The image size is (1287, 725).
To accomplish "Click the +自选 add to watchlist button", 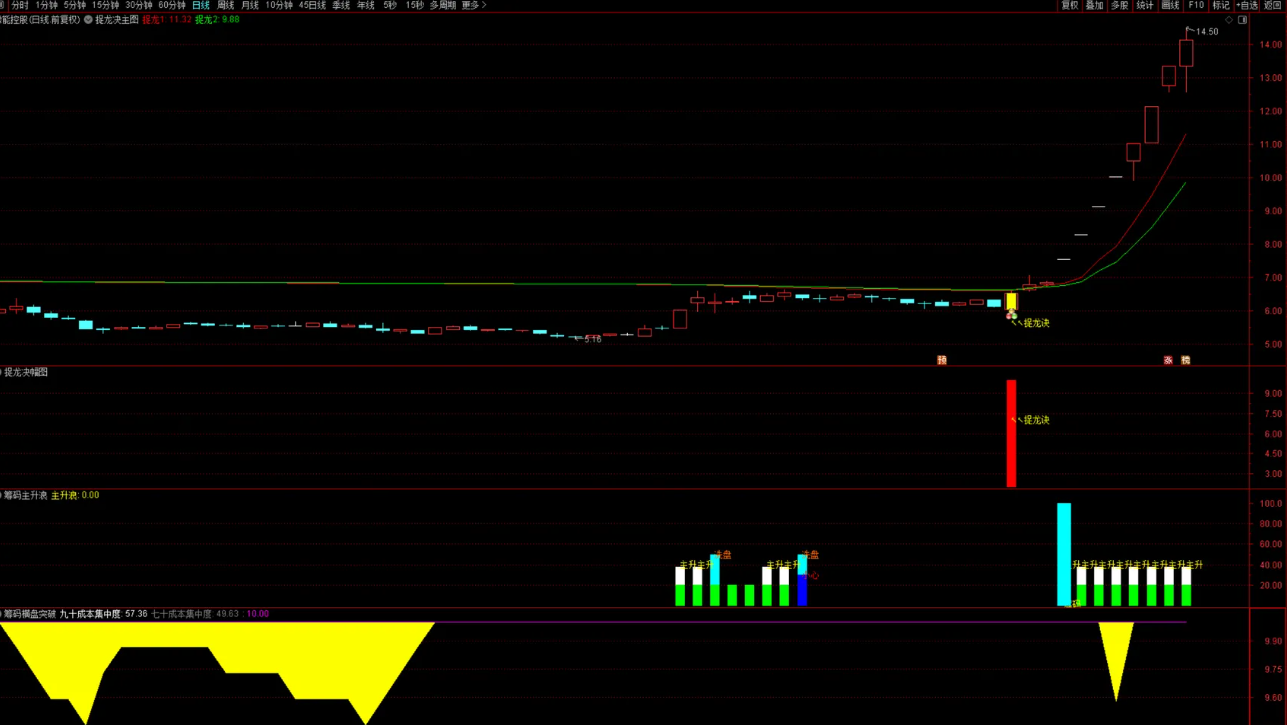I will 1246,6.
